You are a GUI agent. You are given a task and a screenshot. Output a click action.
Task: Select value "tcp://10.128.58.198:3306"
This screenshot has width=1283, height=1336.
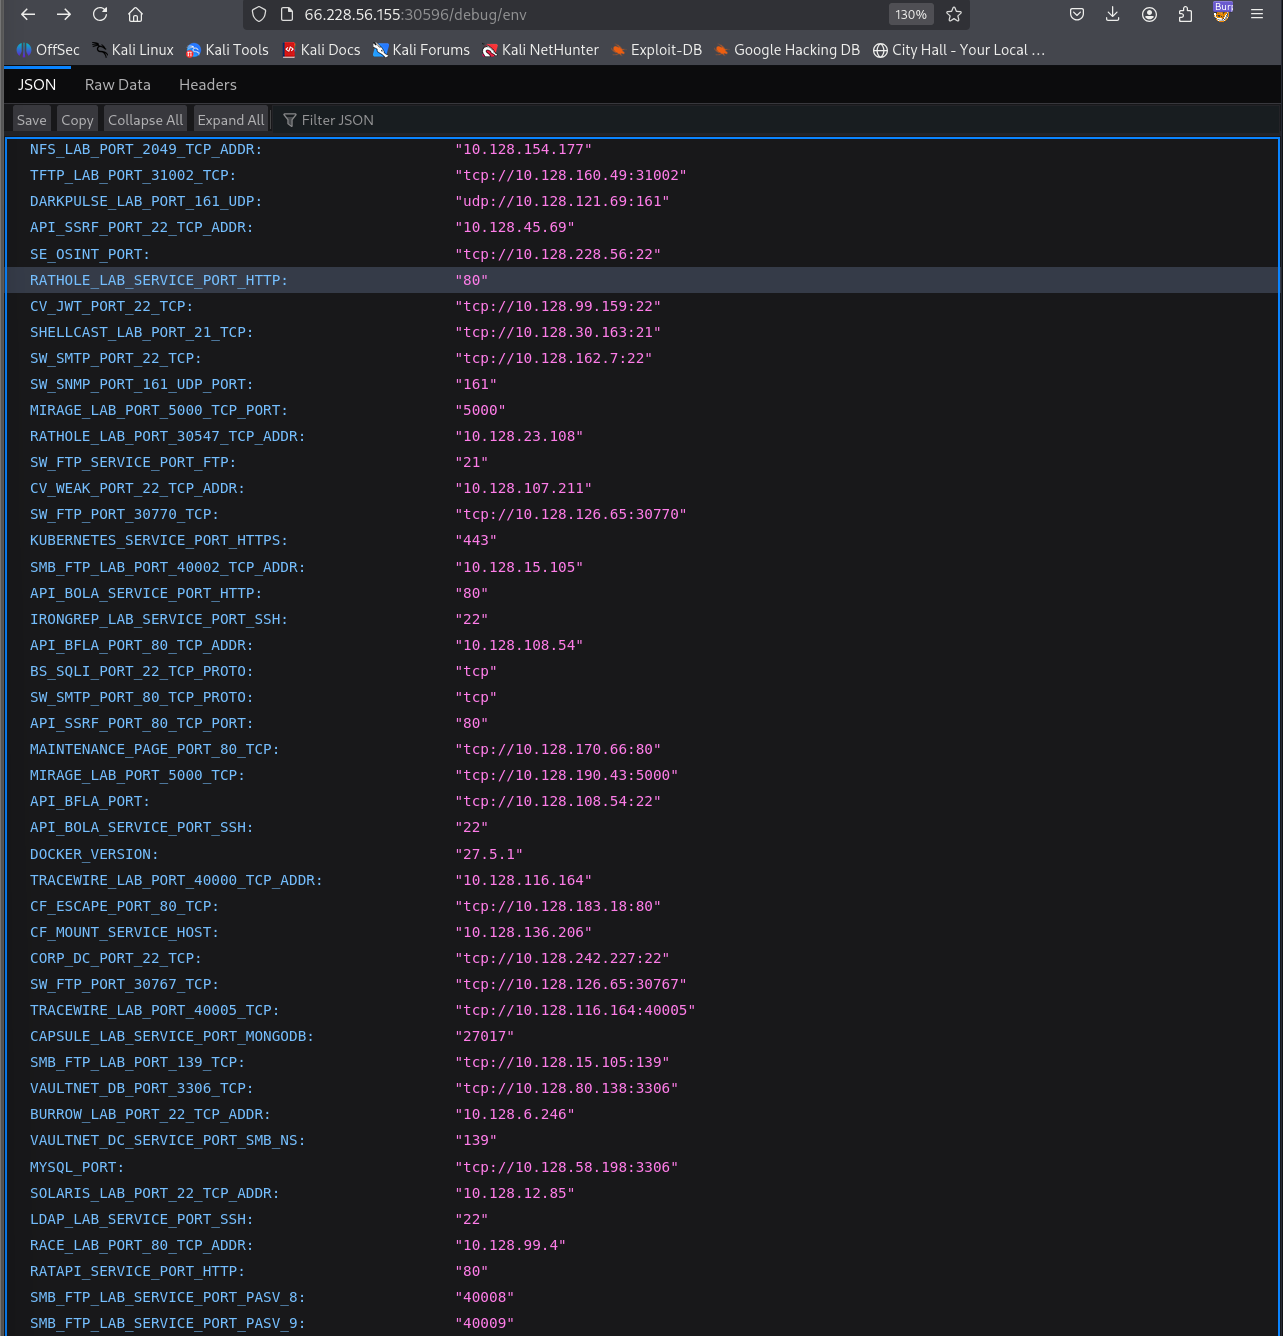tap(567, 1167)
